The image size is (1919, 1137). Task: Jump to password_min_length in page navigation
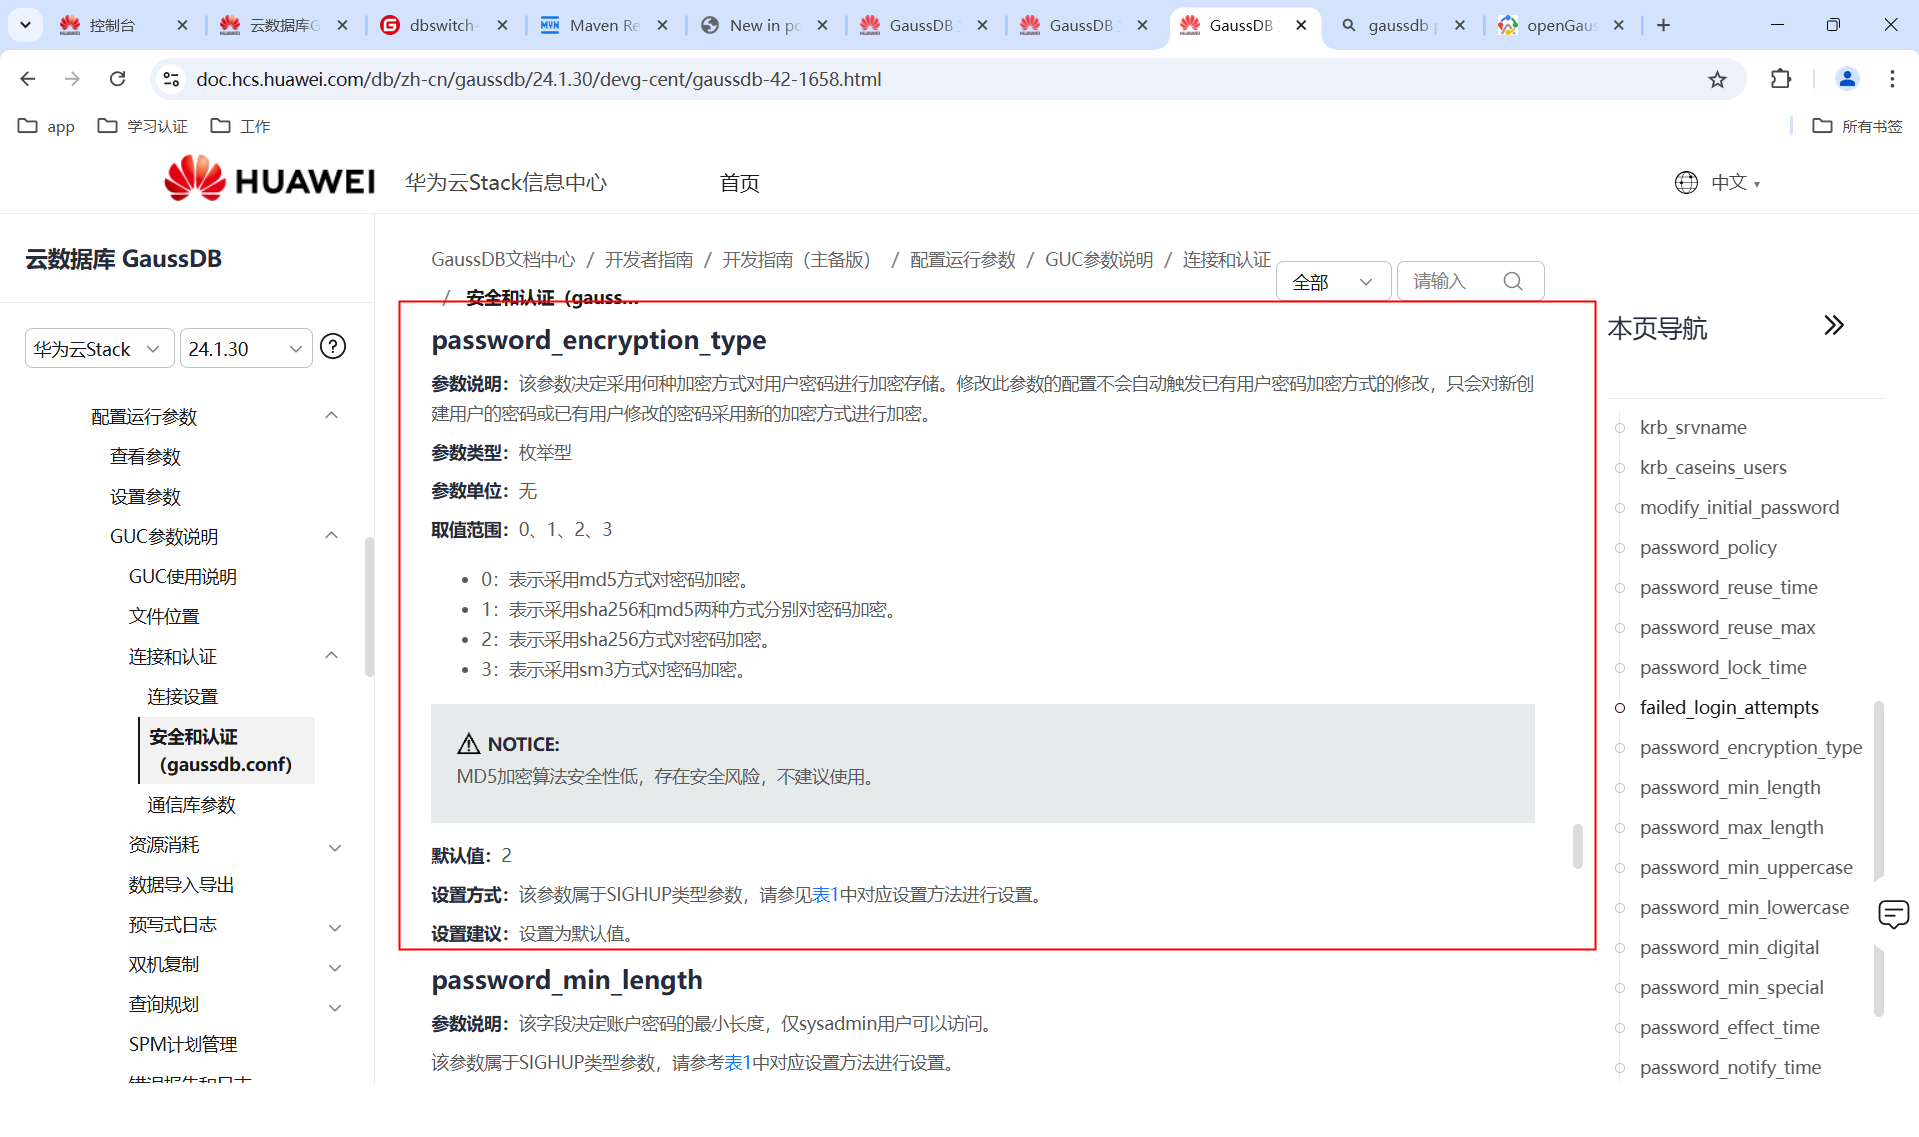tap(1730, 788)
